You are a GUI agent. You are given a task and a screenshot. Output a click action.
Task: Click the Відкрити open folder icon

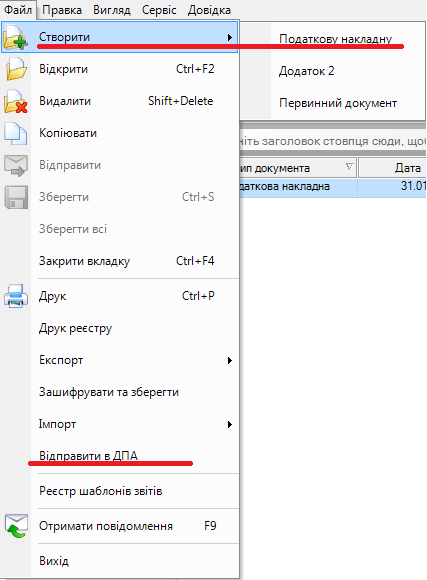coord(16,69)
